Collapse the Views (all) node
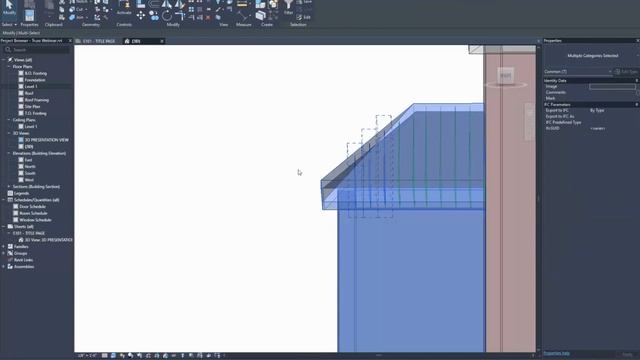The height and width of the screenshot is (360, 640). [4, 60]
